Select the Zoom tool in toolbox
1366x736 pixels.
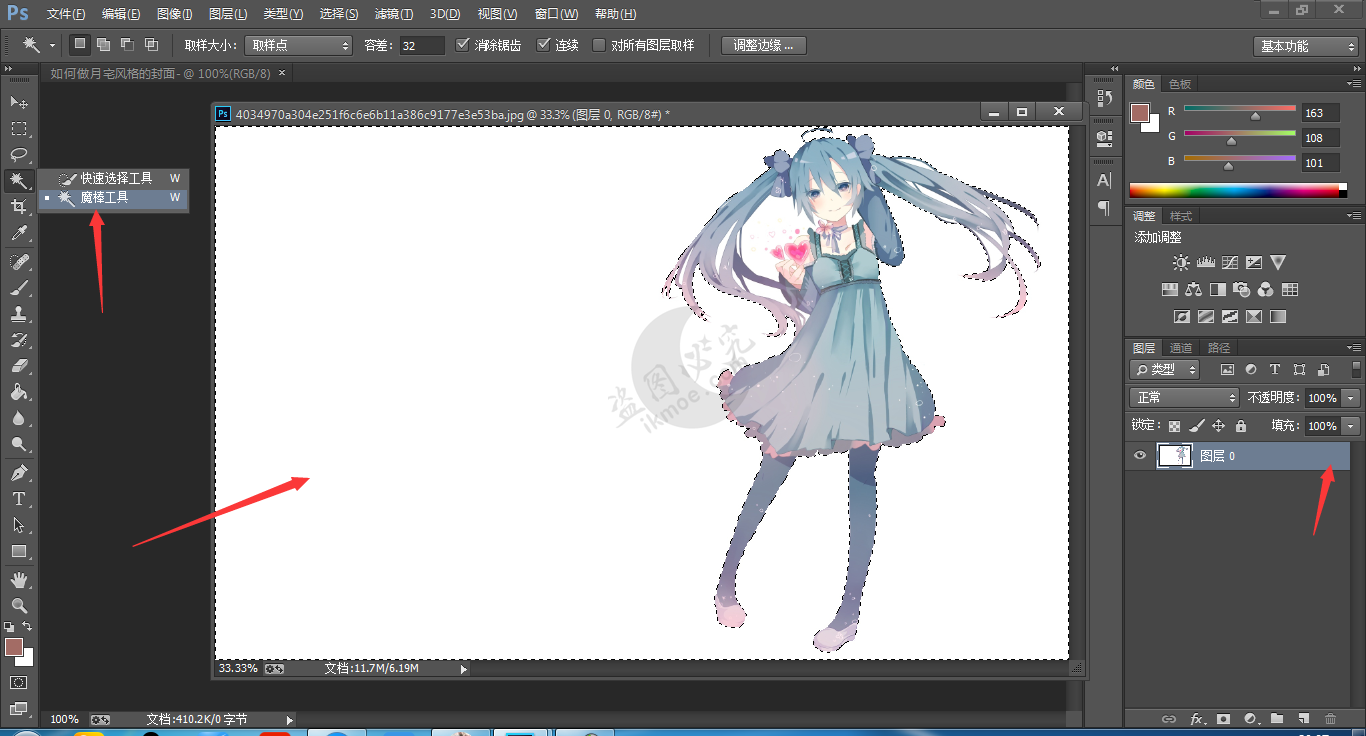click(x=19, y=605)
